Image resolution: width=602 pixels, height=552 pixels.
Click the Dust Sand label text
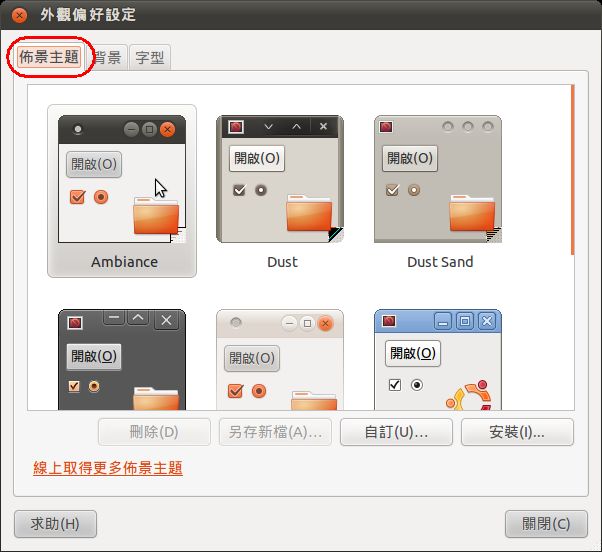tap(440, 262)
